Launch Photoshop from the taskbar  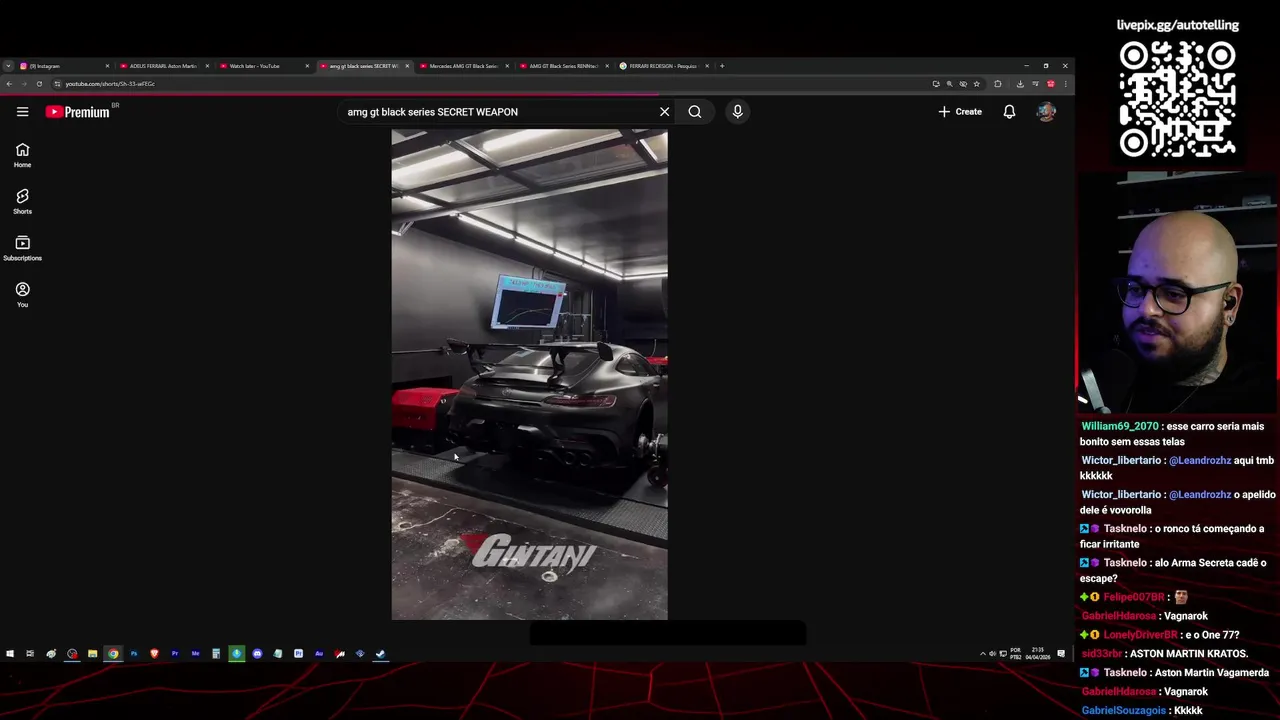(134, 654)
